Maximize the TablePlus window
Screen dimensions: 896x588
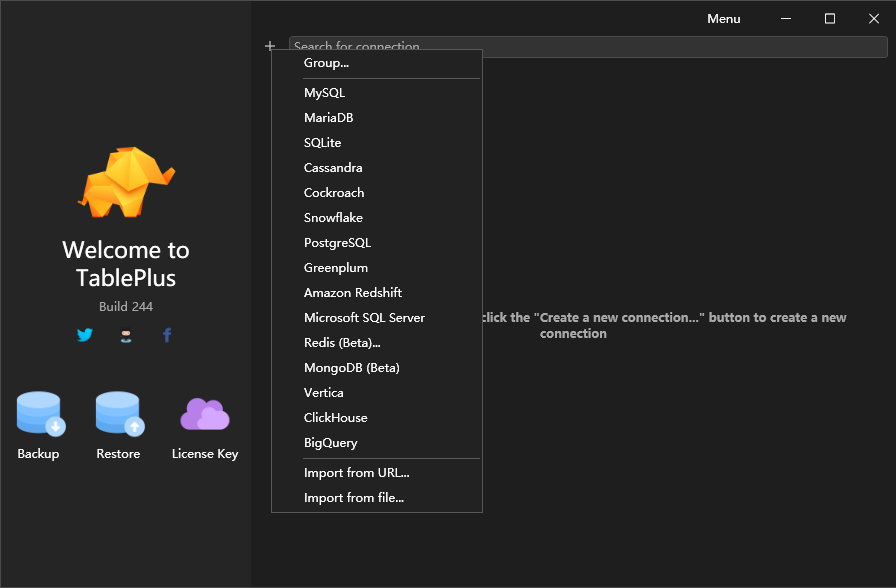pos(830,19)
